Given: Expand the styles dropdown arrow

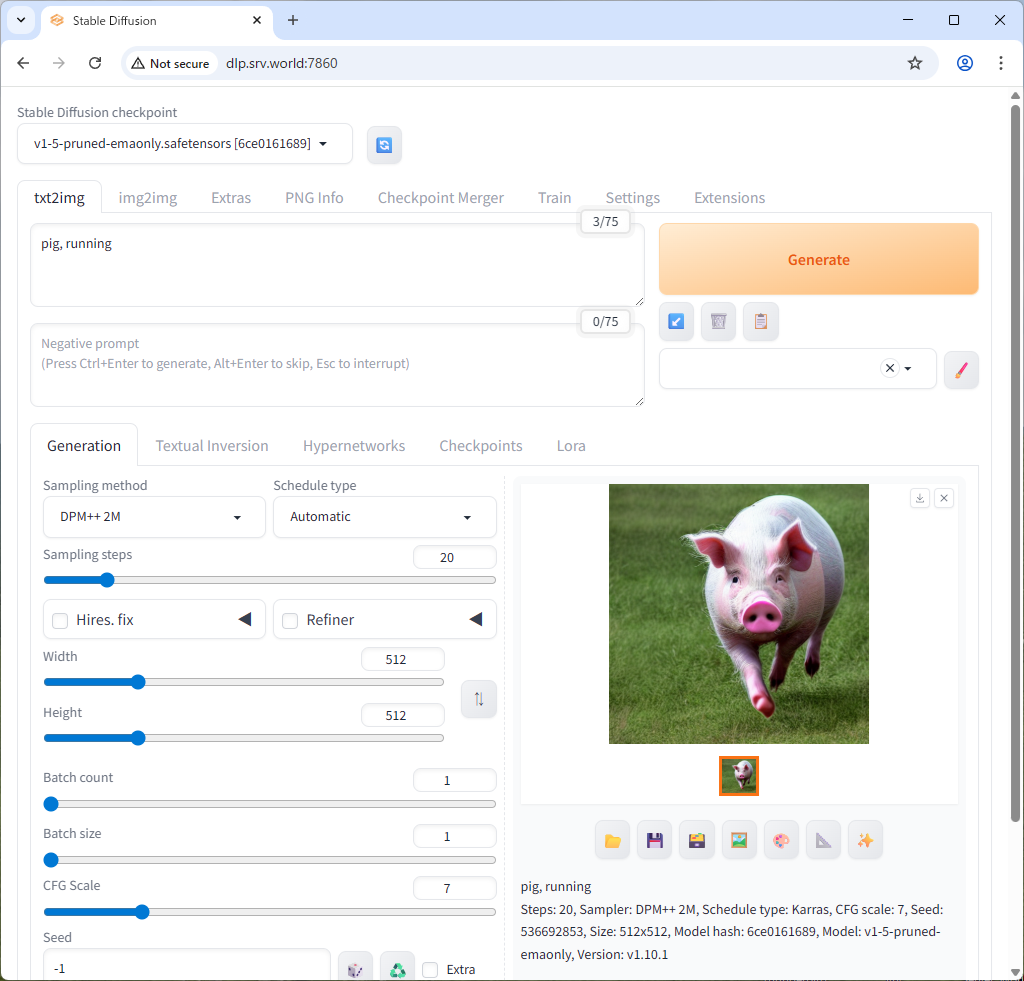Looking at the screenshot, I should tap(908, 369).
